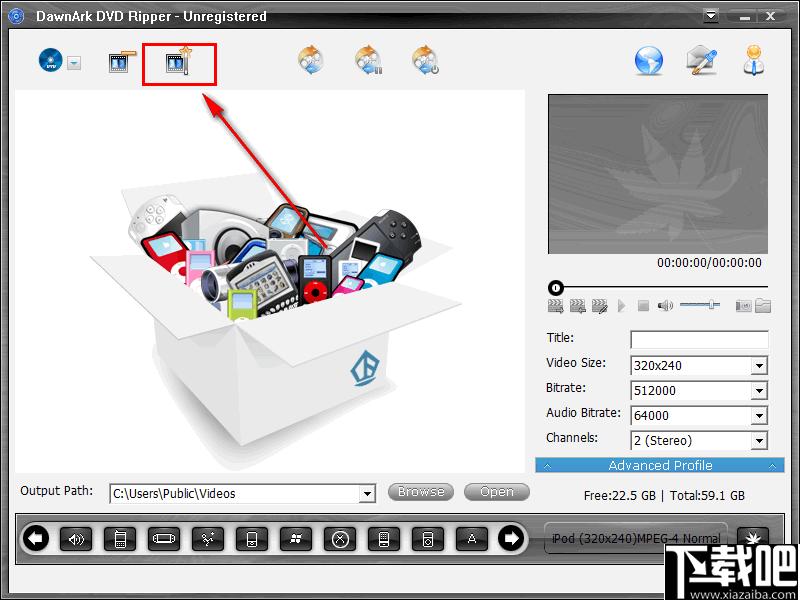
Task: Select the Windows device profile category
Action: point(296,540)
